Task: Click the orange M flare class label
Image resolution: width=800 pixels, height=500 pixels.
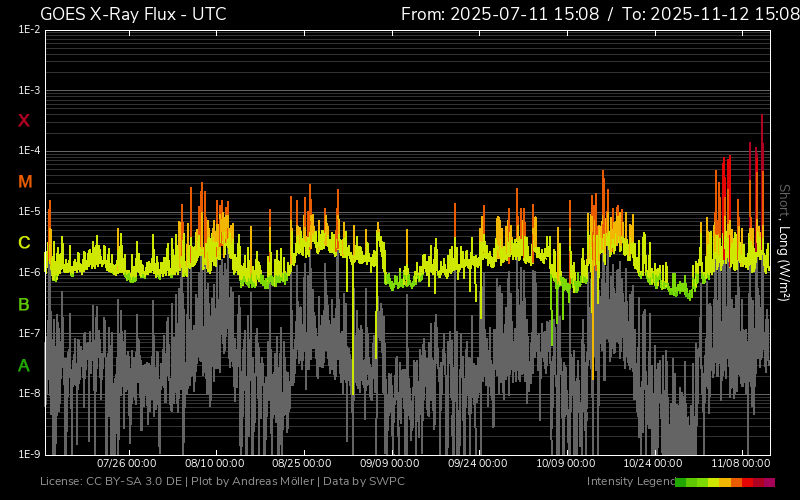Action: click(25, 182)
